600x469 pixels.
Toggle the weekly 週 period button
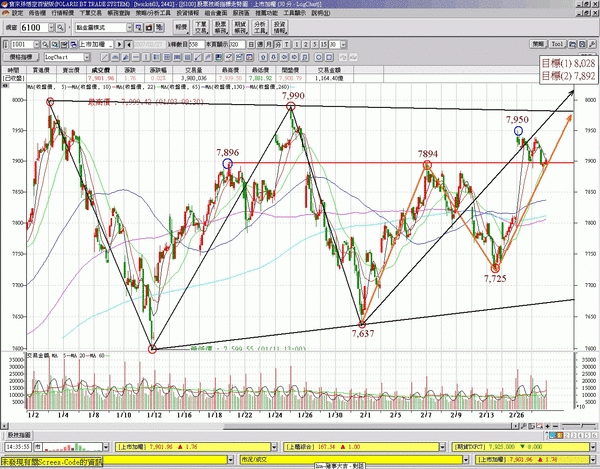[x=260, y=45]
